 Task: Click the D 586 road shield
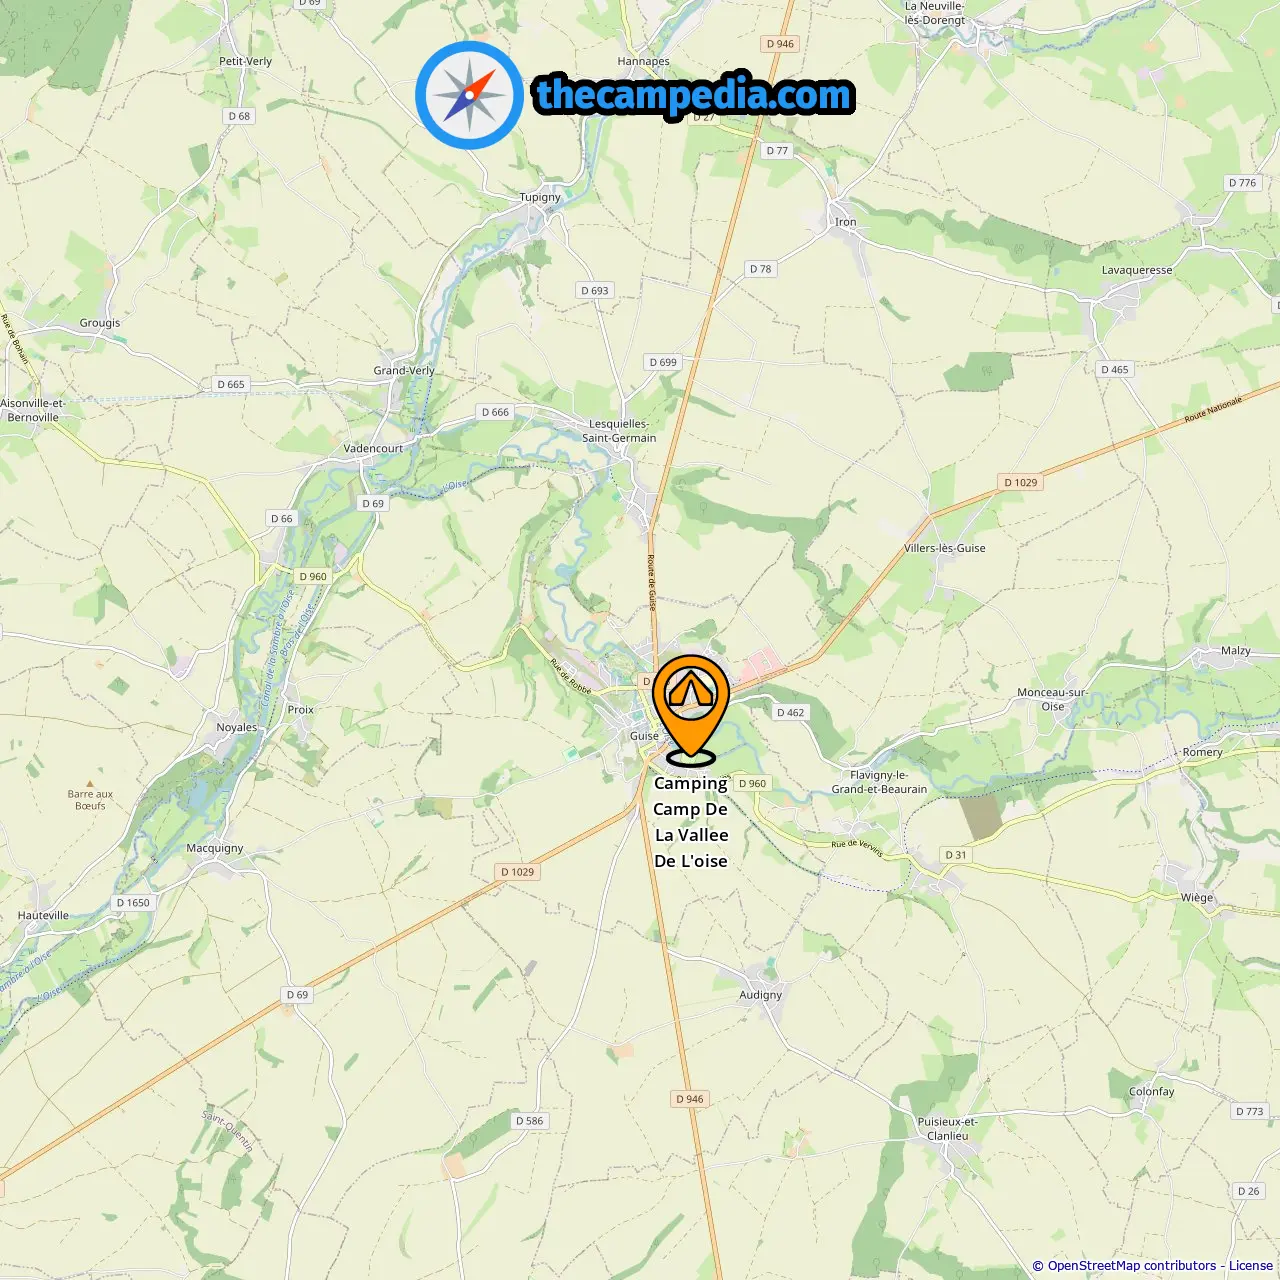(529, 1121)
